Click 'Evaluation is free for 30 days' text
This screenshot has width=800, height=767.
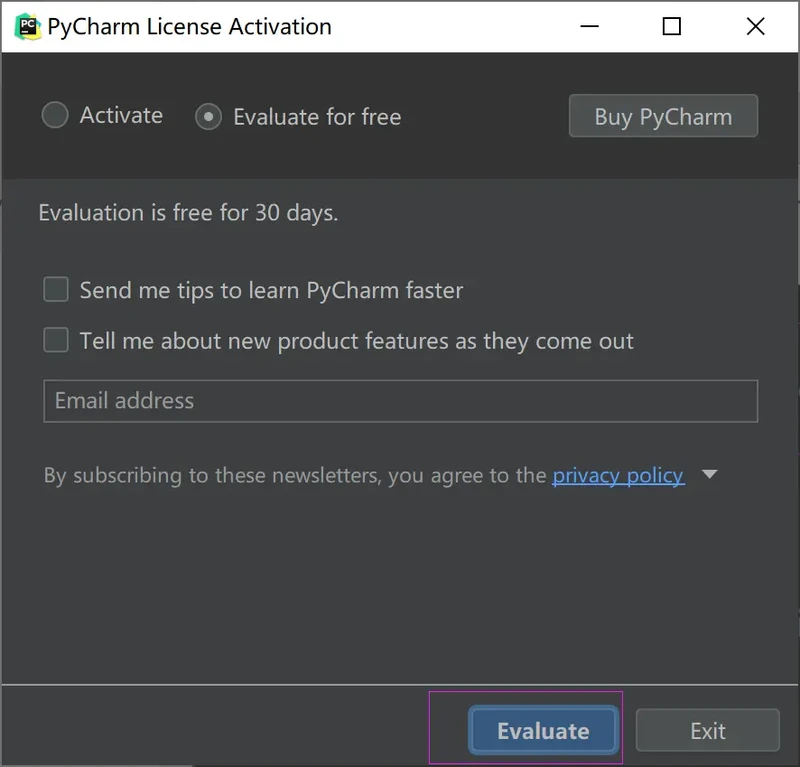pos(188,213)
